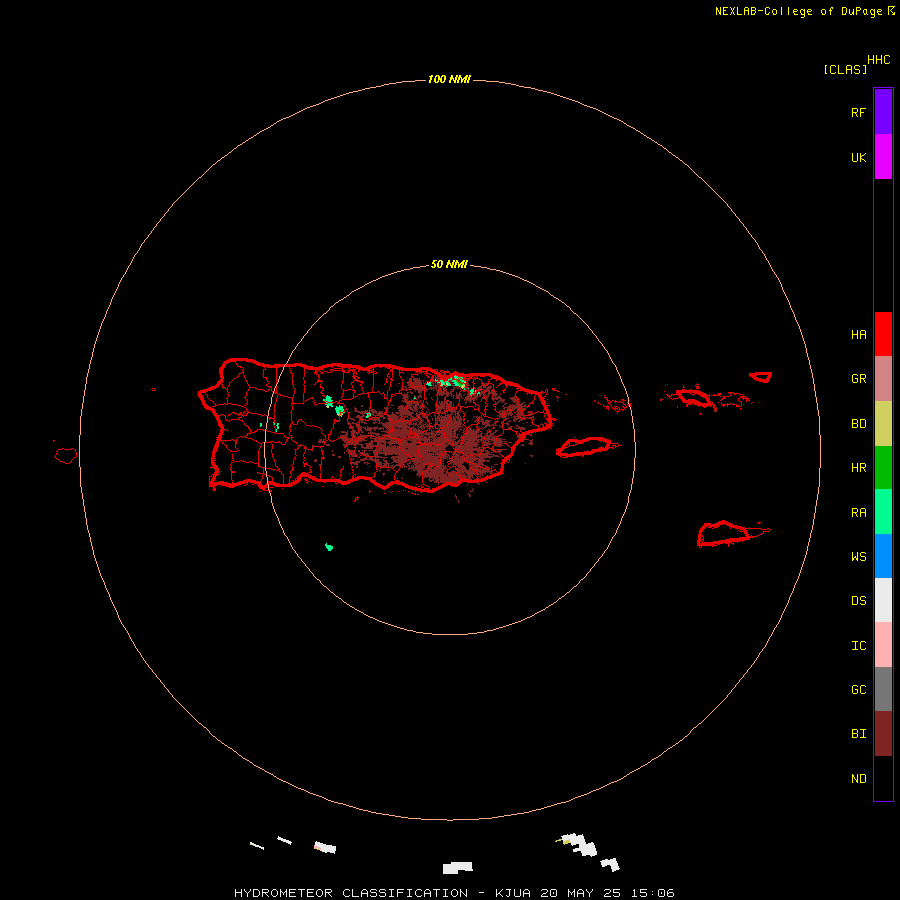Click the 'HHC' product code text
Viewport: 900px width, 900px height.
pos(878,60)
